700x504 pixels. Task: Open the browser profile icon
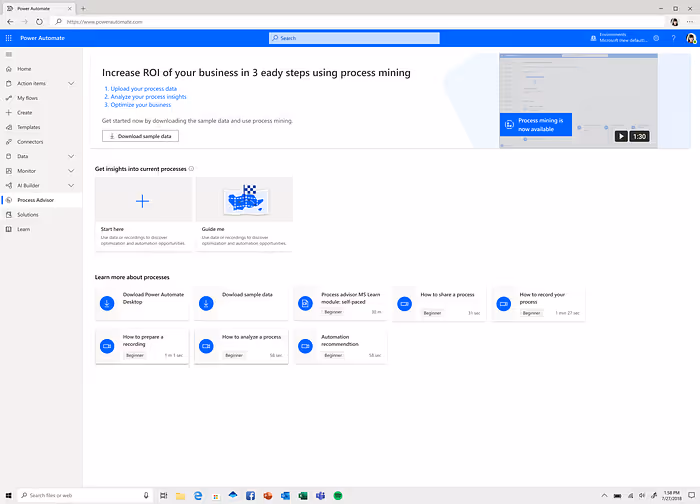coord(675,21)
